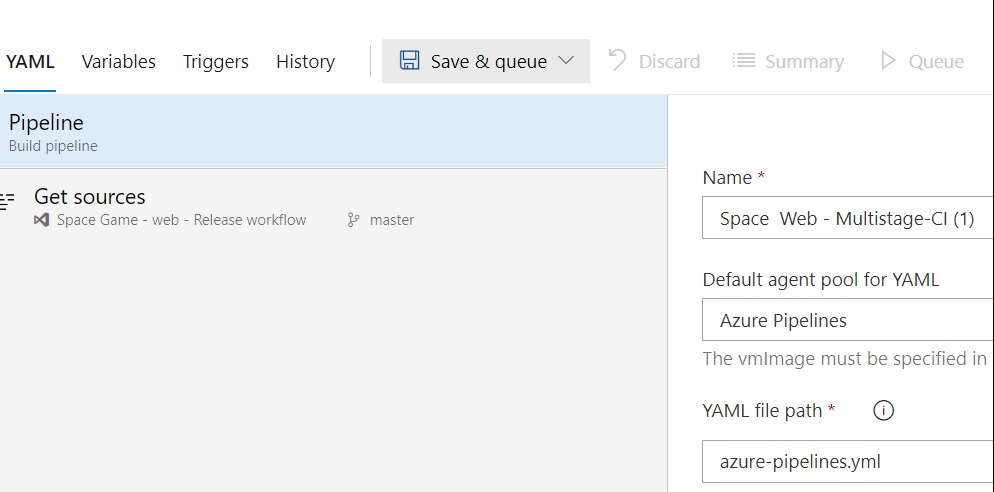The height and width of the screenshot is (492, 994).
Task: Click the Get sources lines icon
Action: pos(8,201)
